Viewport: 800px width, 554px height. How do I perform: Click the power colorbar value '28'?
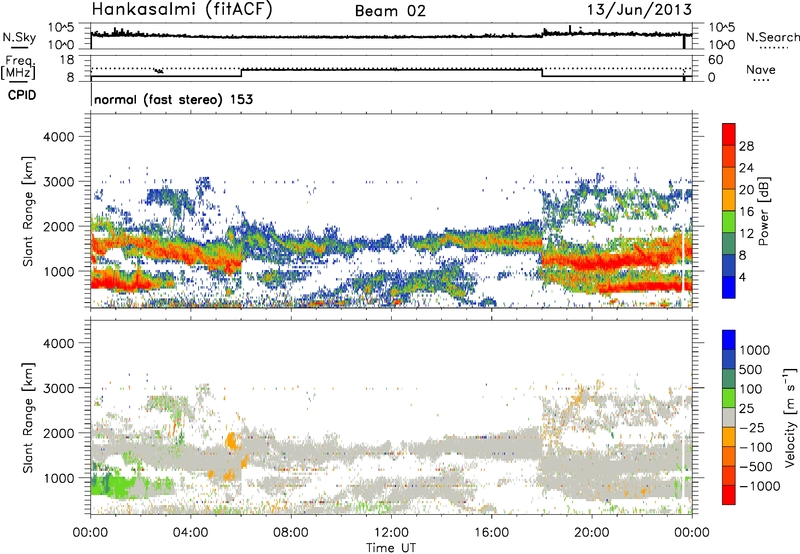746,146
